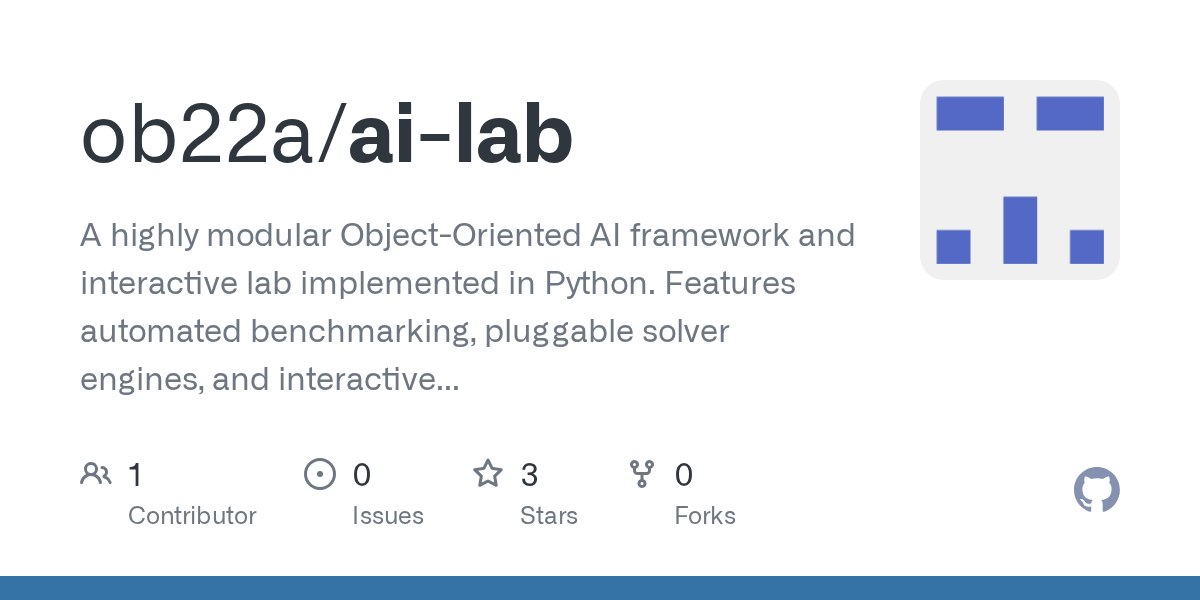Click the star outline icon
Viewport: 1200px width, 600px height.
pyautogui.click(x=488, y=473)
